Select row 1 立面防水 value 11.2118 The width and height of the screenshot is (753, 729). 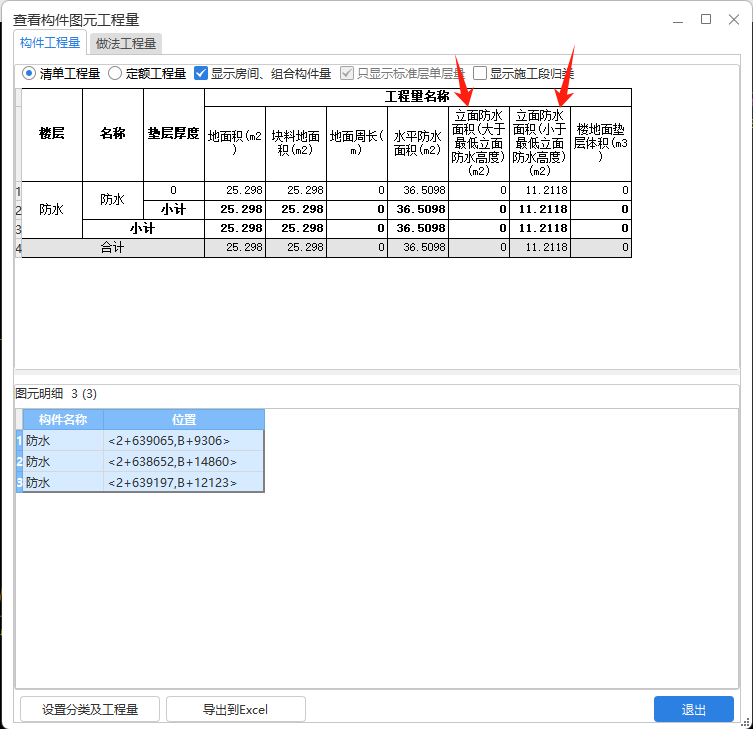pos(540,191)
